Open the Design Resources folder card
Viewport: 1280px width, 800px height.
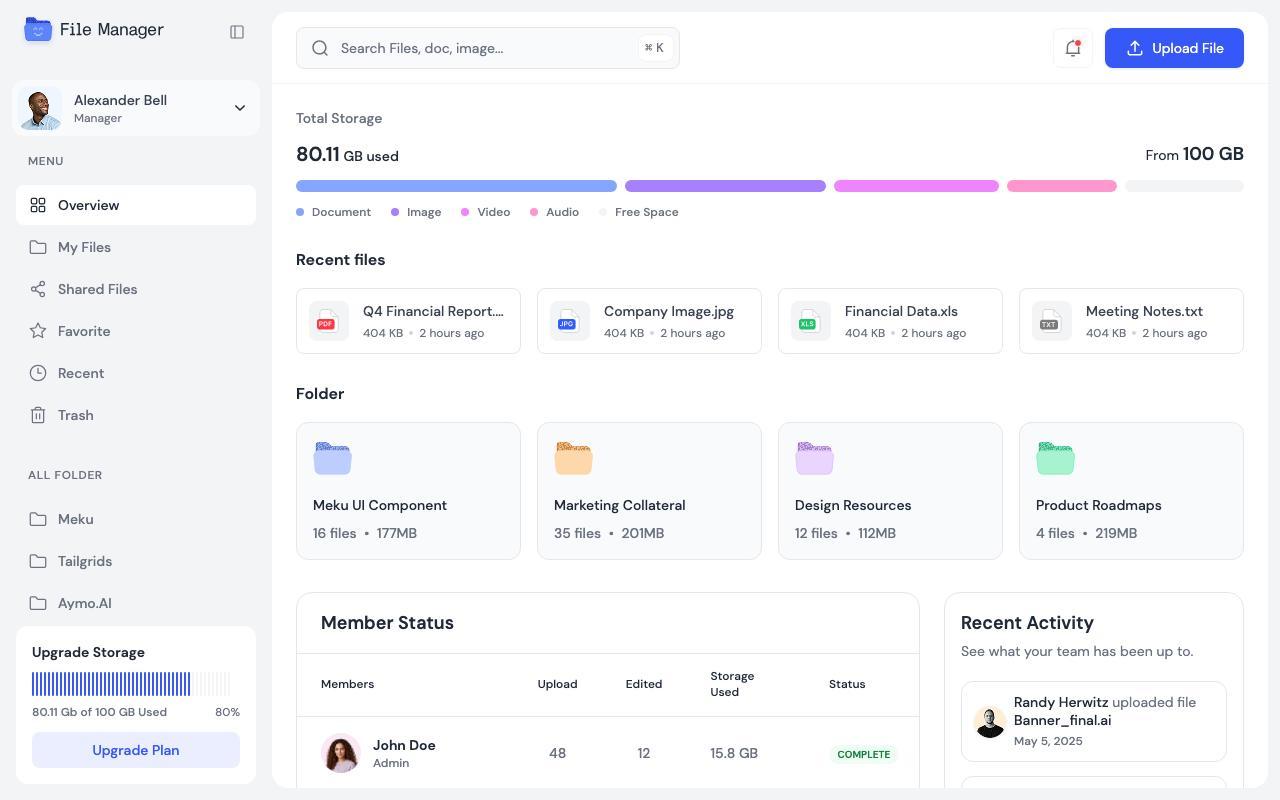[890, 491]
